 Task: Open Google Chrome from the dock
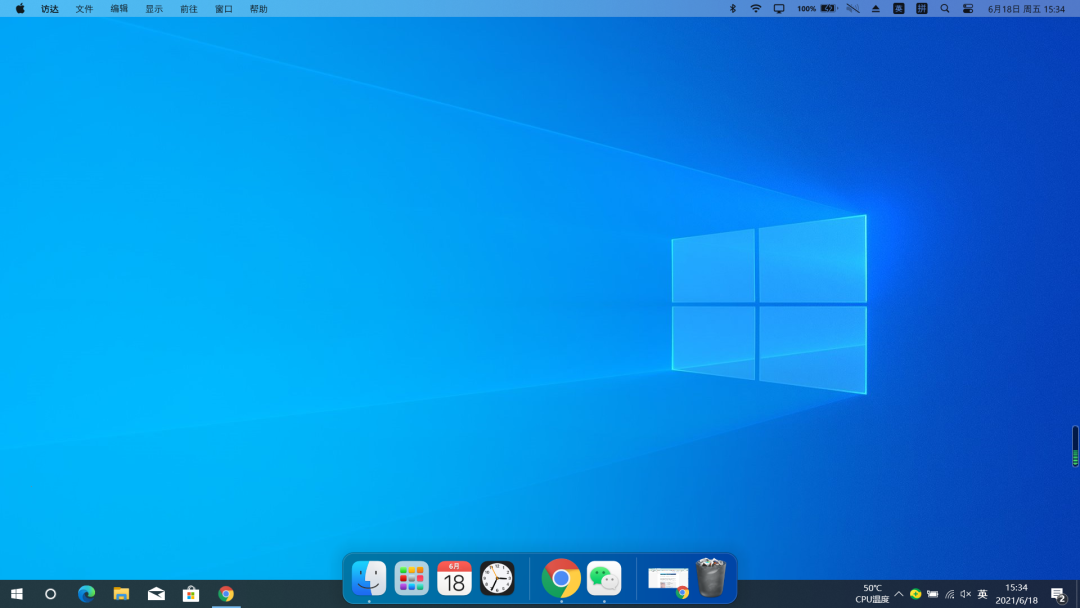point(561,578)
